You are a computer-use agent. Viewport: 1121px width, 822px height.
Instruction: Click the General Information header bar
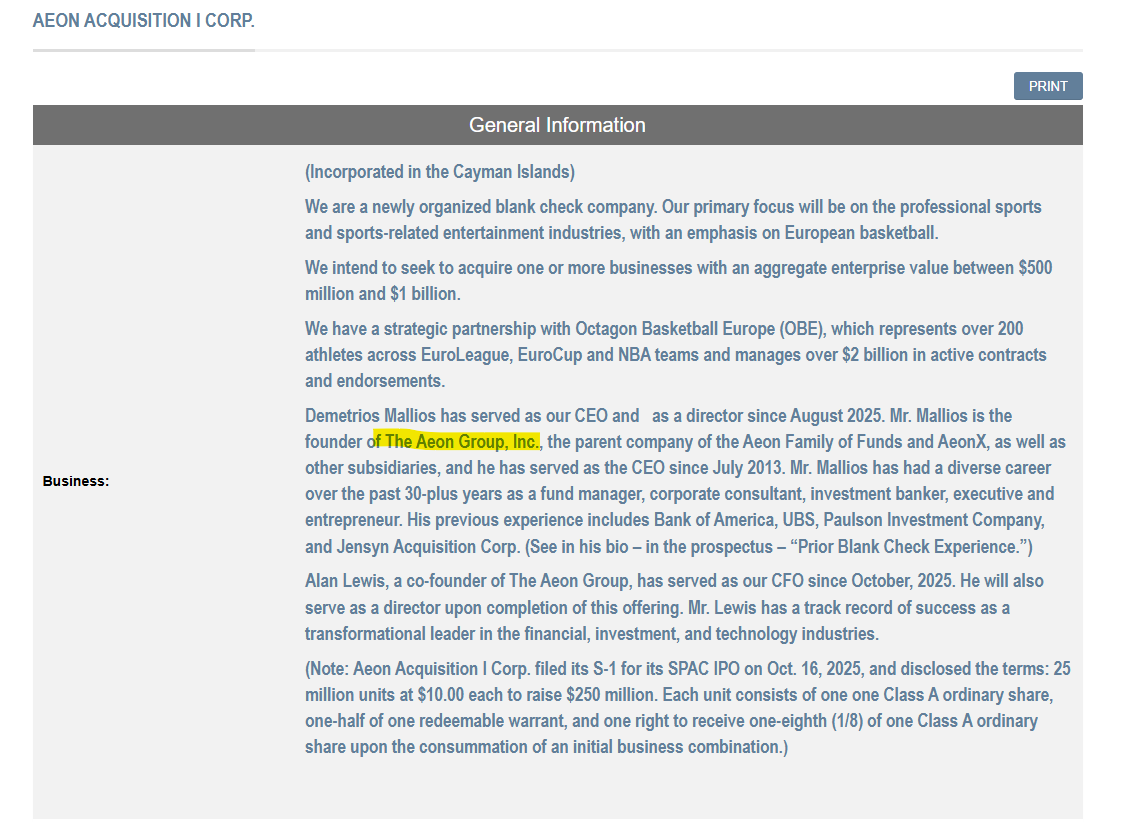(x=558, y=125)
